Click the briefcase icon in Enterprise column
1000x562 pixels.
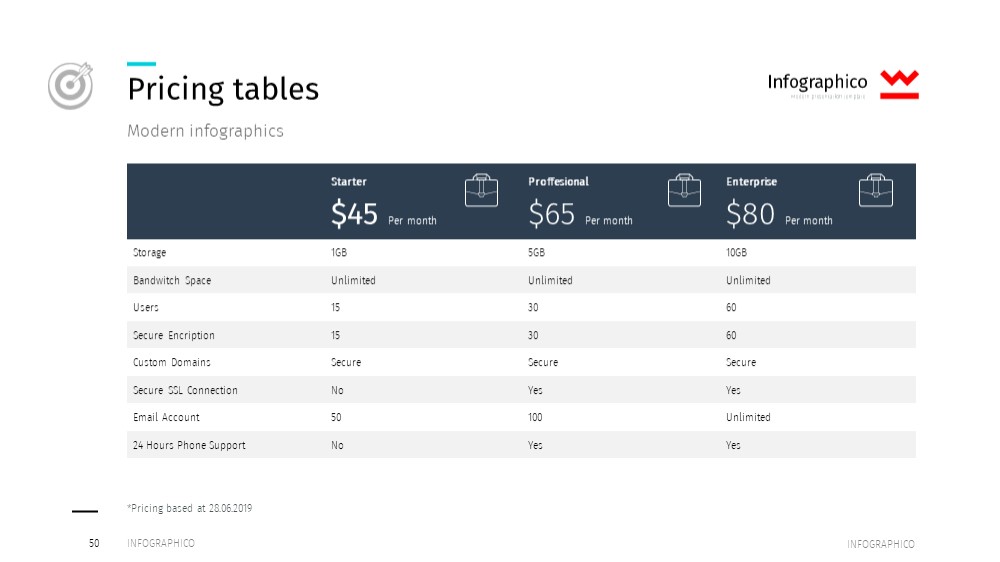[876, 190]
